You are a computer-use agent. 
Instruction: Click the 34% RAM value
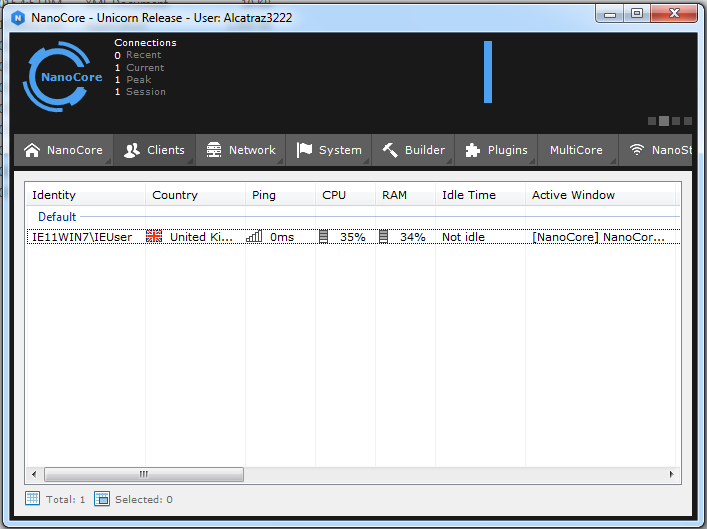click(413, 237)
